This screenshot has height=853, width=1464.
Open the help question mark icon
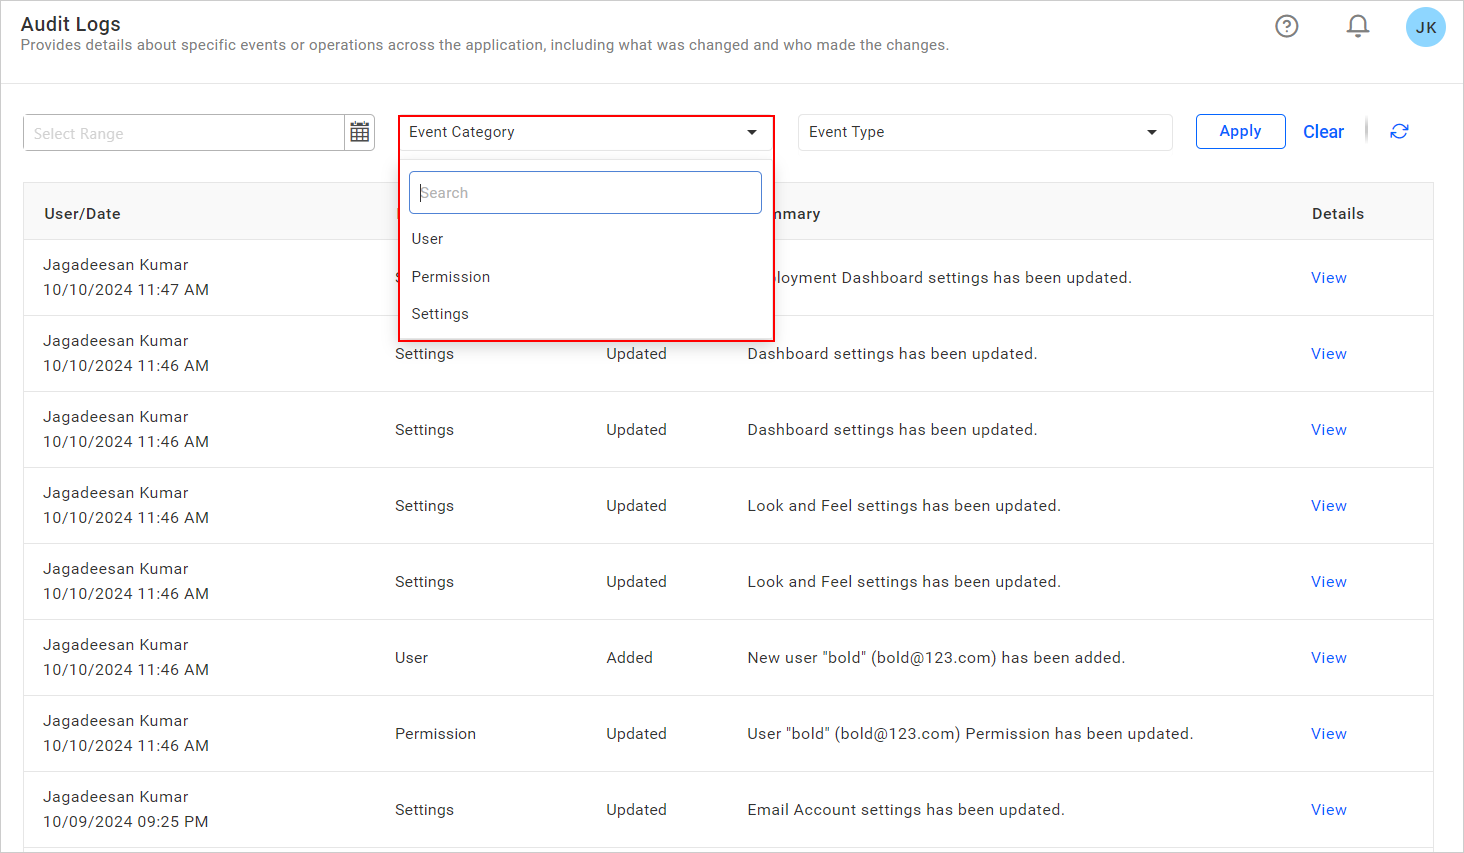click(x=1286, y=27)
